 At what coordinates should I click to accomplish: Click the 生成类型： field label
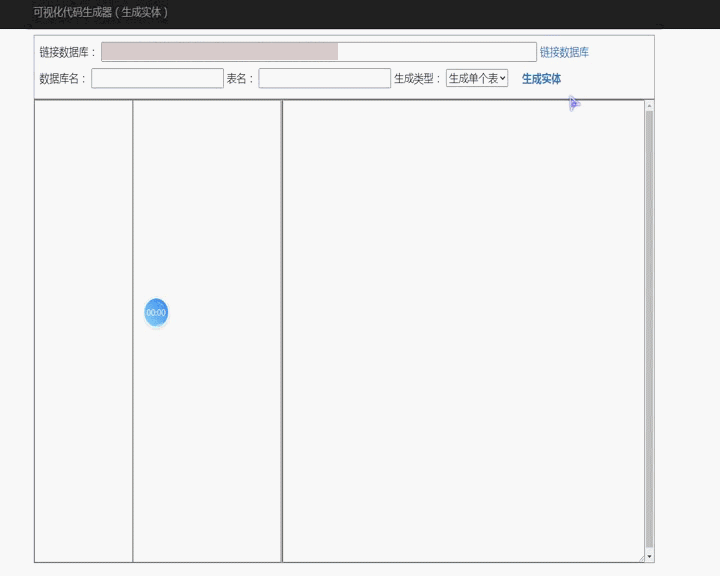[x=418, y=79]
